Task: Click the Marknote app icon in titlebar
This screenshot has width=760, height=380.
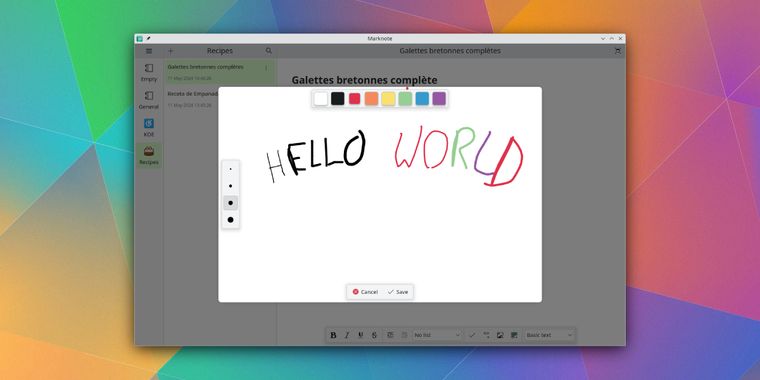Action: 140,38
